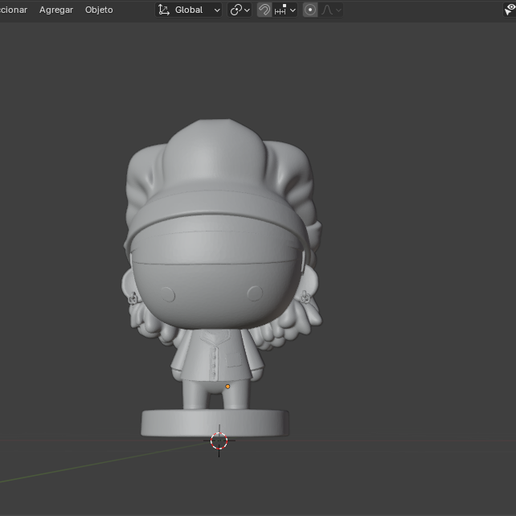Open the partially visible Seleccionar menu
The width and height of the screenshot is (516, 516).
13,10
